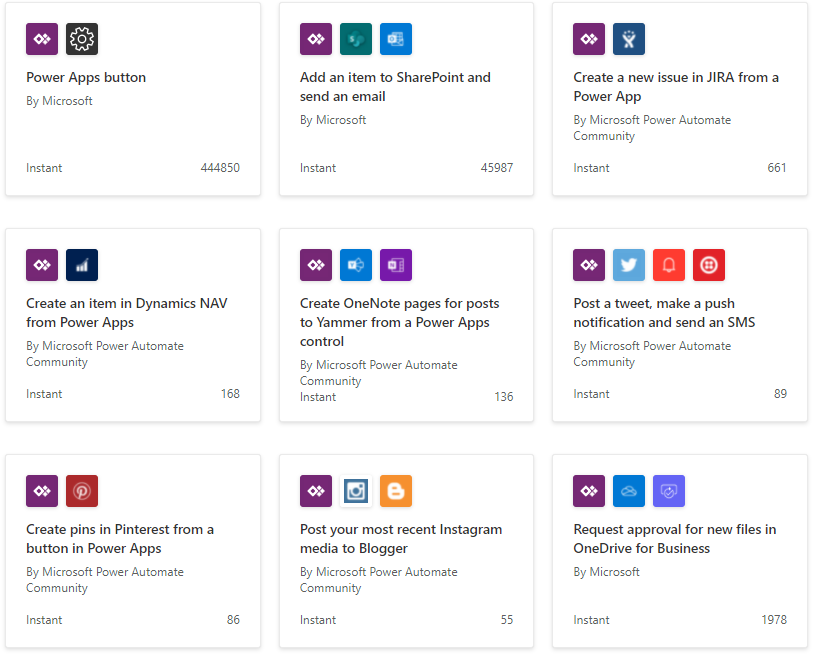Click the Outlook icon on SharePoint email card
The image size is (813, 657).
tap(396, 39)
